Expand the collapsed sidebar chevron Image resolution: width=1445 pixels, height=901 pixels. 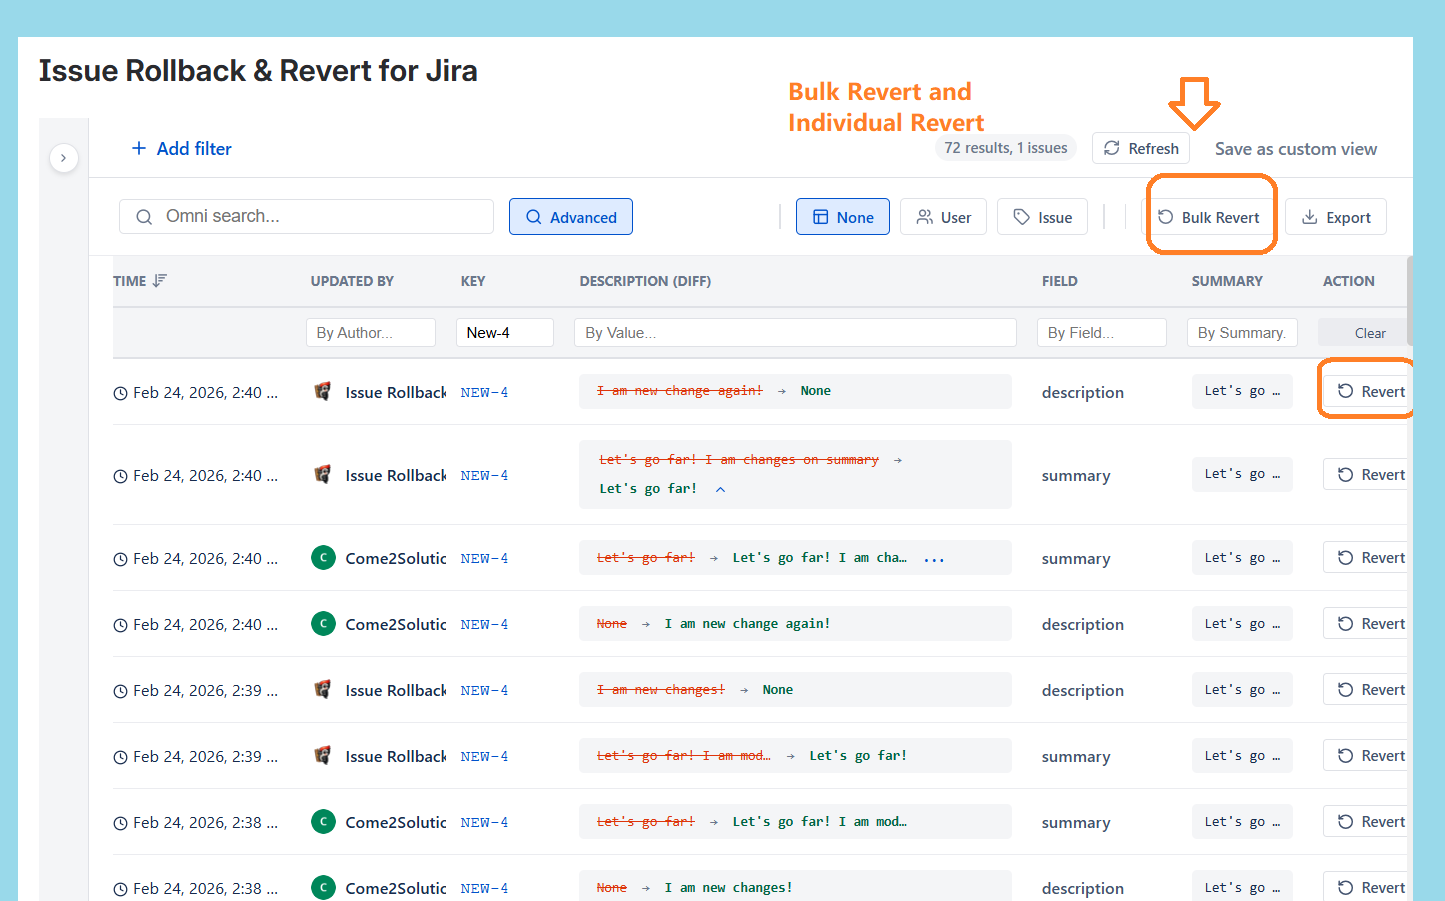pyautogui.click(x=63, y=158)
